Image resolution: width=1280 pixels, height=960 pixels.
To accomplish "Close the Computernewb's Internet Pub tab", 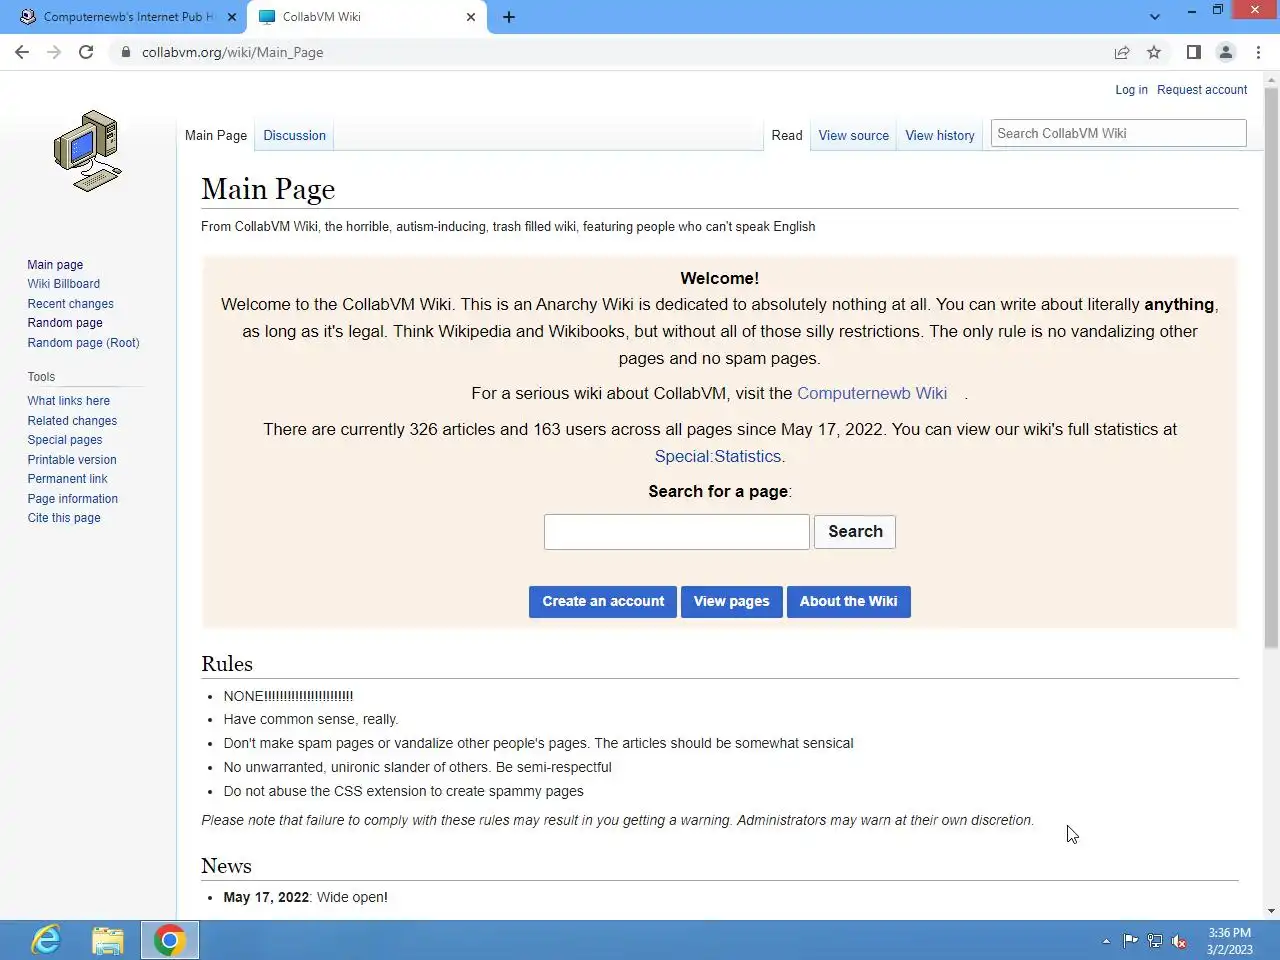I will [x=232, y=17].
